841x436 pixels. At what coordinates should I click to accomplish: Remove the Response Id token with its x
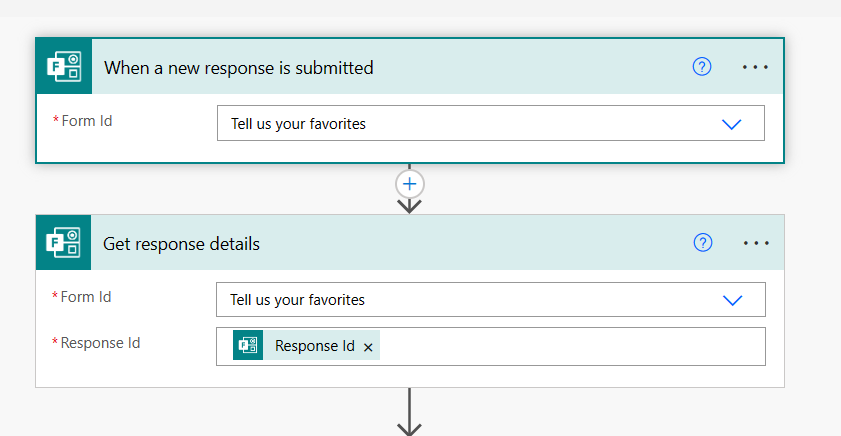368,347
